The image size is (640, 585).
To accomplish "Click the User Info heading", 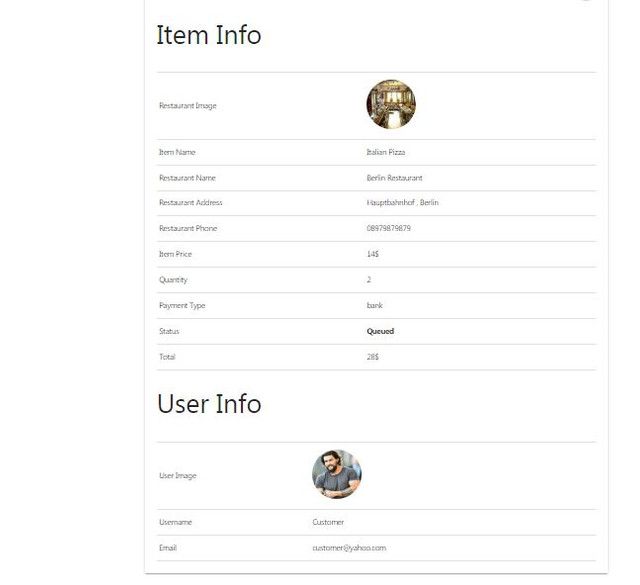I will (208, 404).
